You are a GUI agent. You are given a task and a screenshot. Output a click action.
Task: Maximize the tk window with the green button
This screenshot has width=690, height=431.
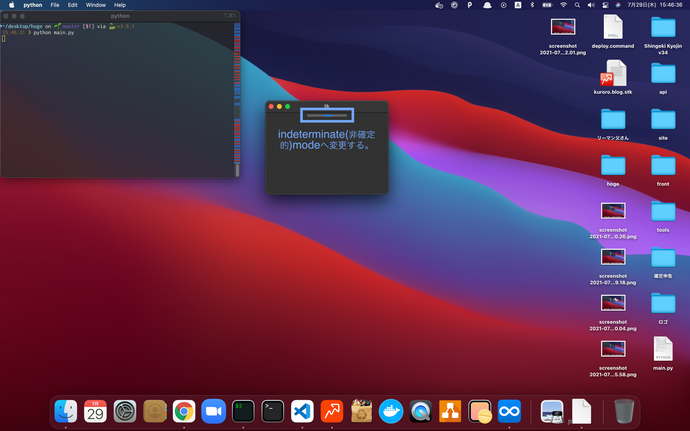pyautogui.click(x=287, y=107)
